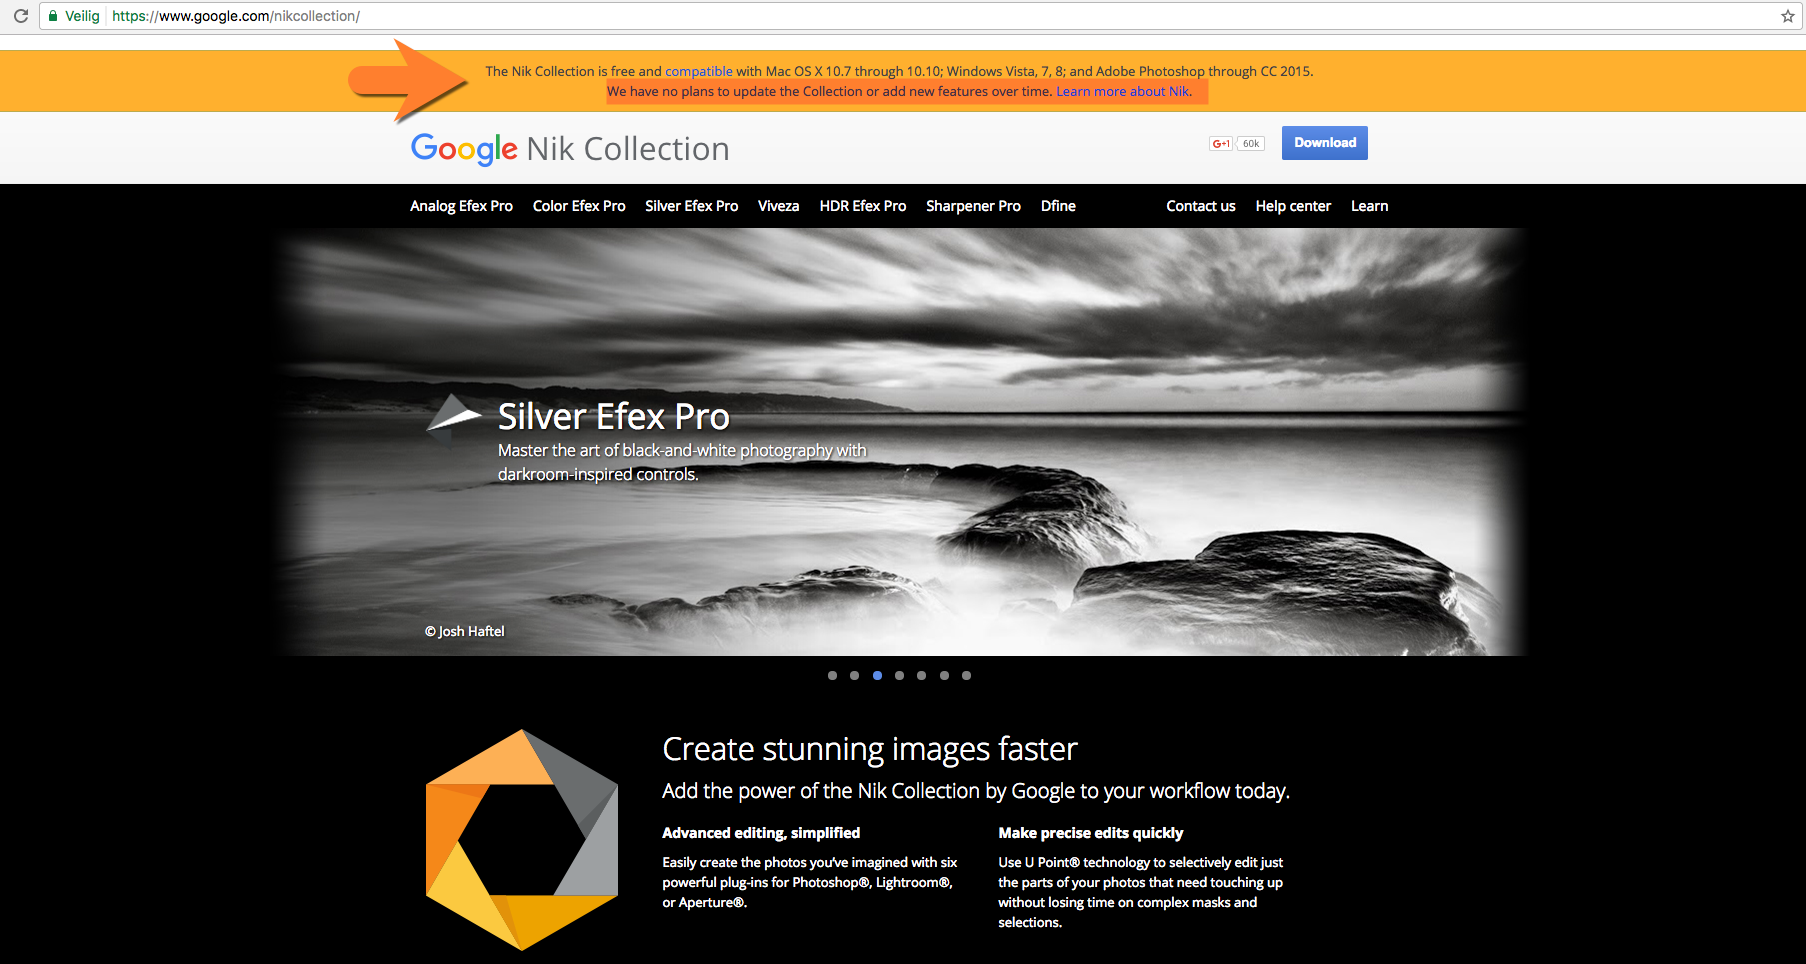Bookmark the page using the star icon
The width and height of the screenshot is (1806, 964).
[x=1788, y=16]
